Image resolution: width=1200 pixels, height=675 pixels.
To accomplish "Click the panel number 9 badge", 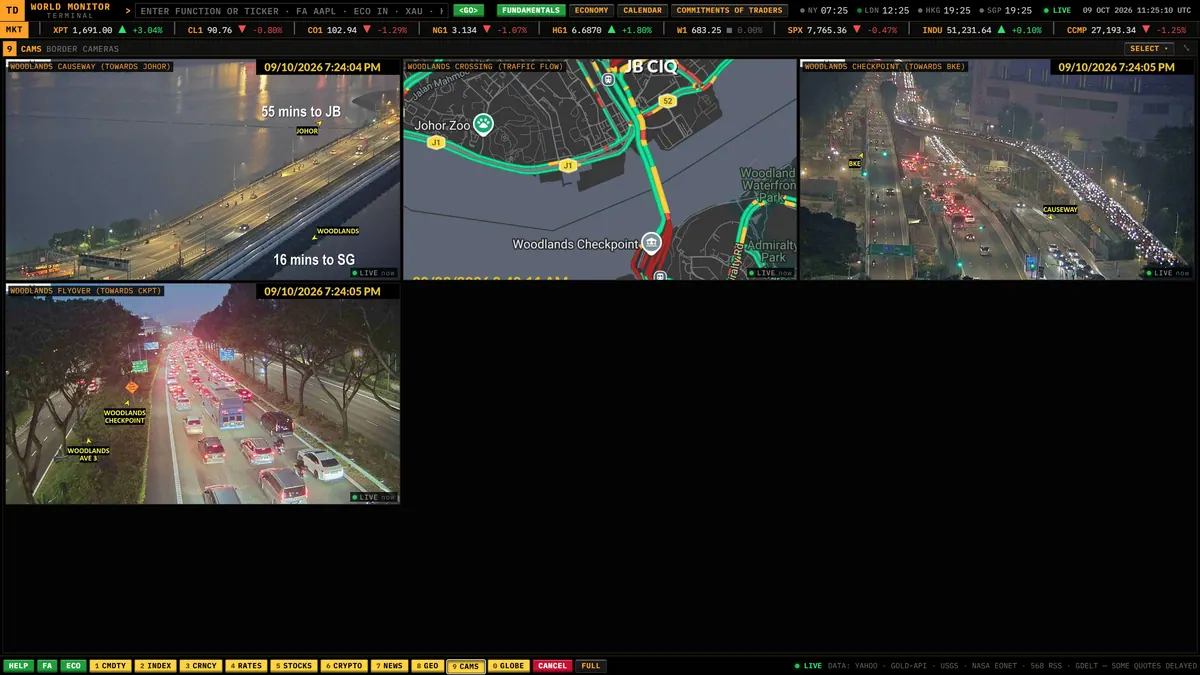I will tap(10, 49).
